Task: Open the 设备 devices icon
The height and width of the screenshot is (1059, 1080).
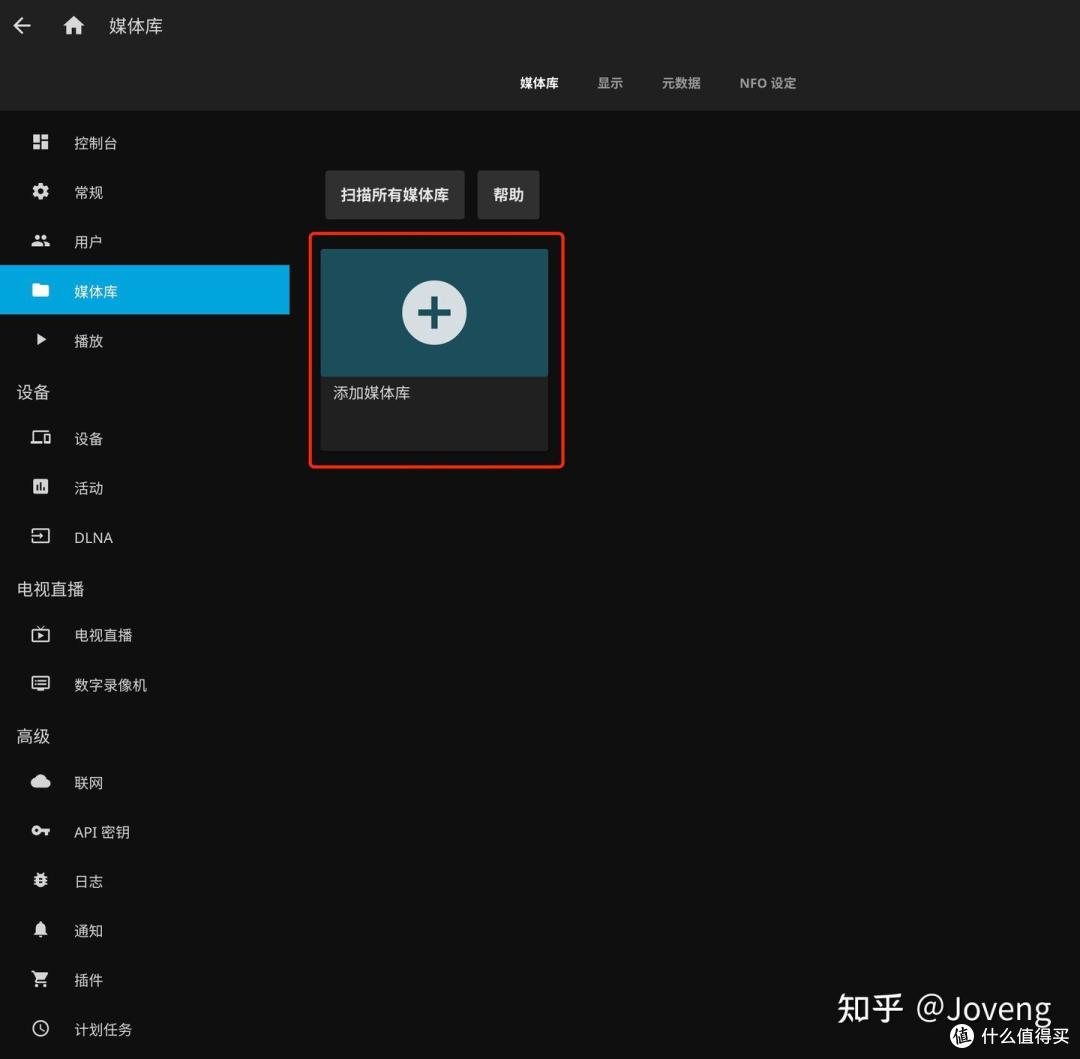Action: pos(40,437)
